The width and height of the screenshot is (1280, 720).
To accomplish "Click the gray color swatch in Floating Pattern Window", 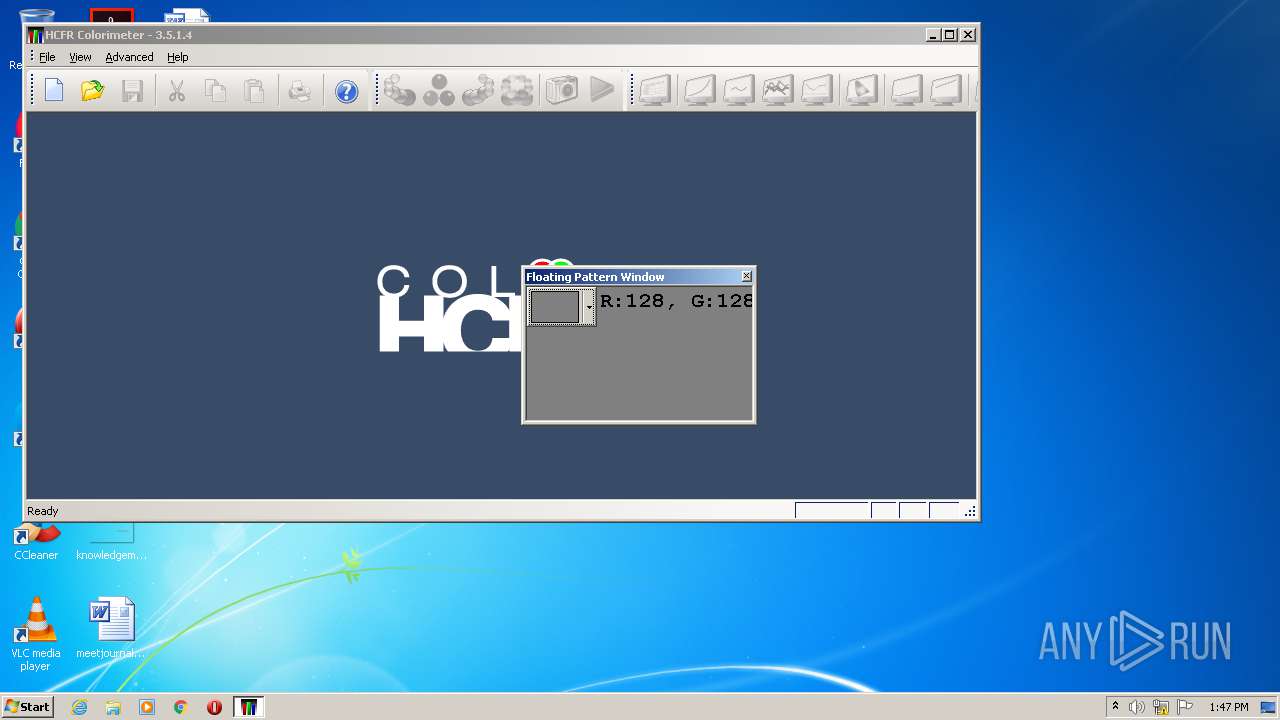I will coord(555,307).
